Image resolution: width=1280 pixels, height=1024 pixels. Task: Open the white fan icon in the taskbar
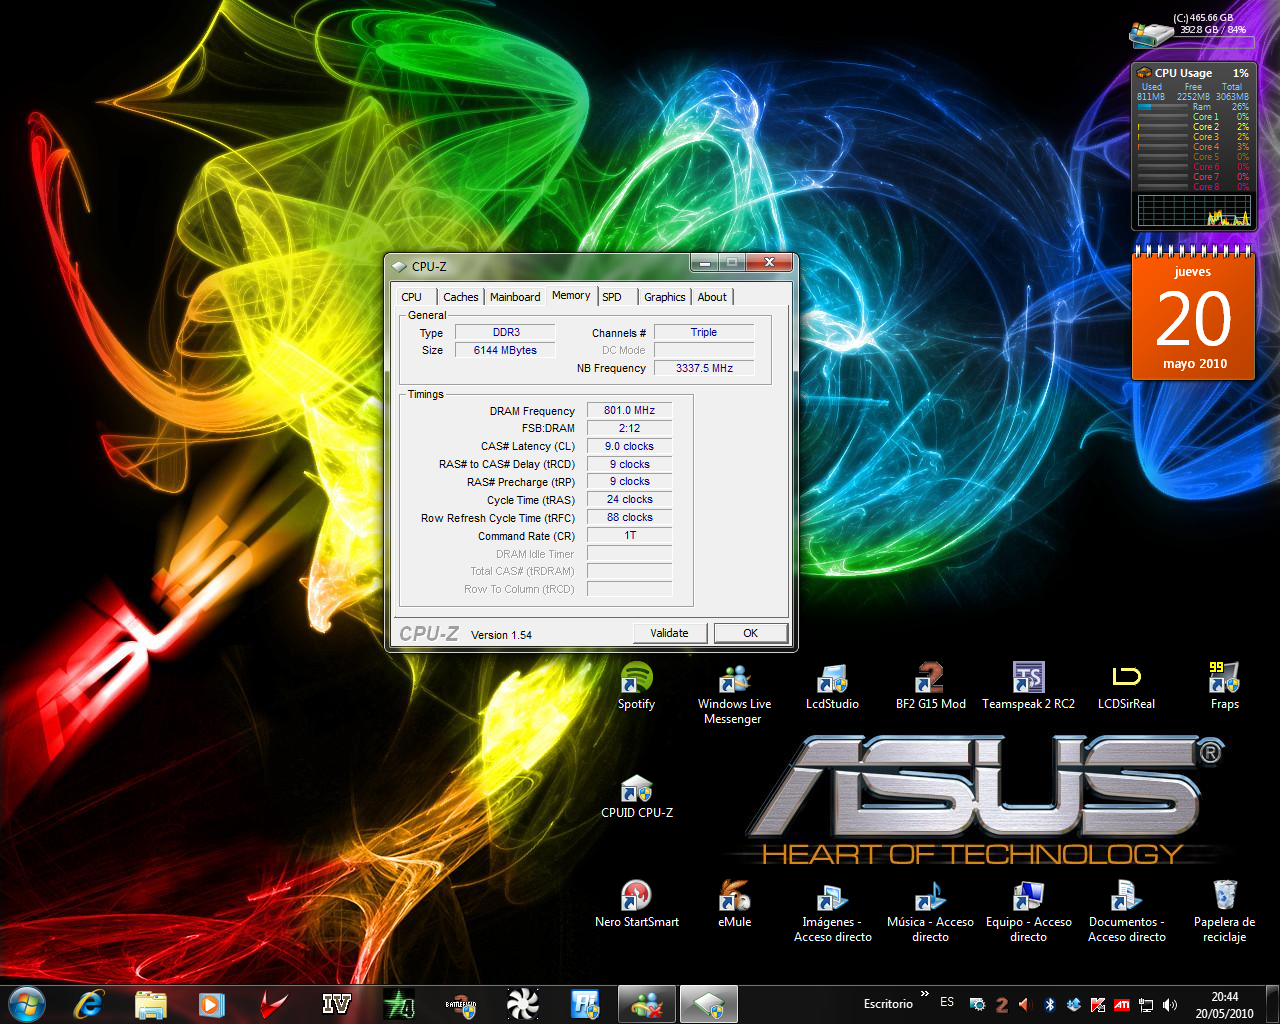(x=522, y=1003)
